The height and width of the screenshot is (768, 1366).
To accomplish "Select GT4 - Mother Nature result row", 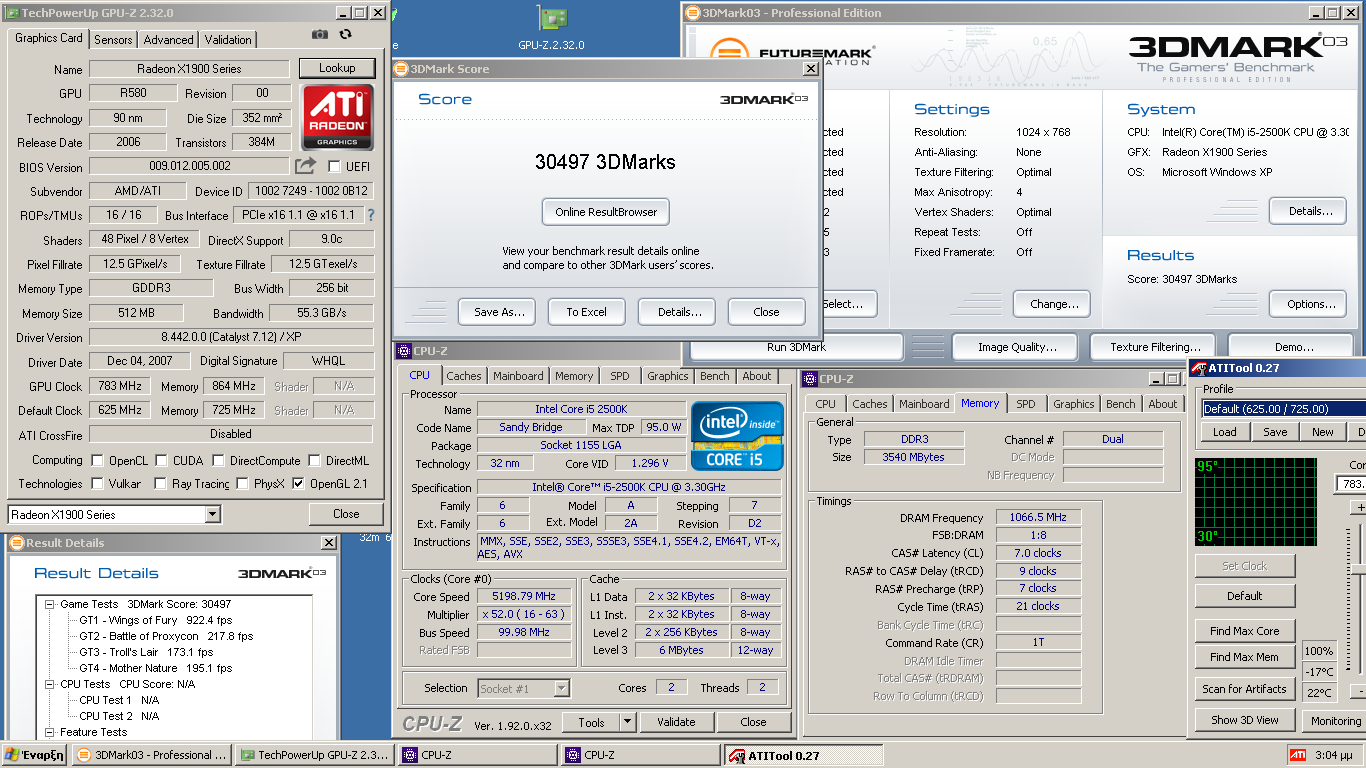I will click(156, 668).
